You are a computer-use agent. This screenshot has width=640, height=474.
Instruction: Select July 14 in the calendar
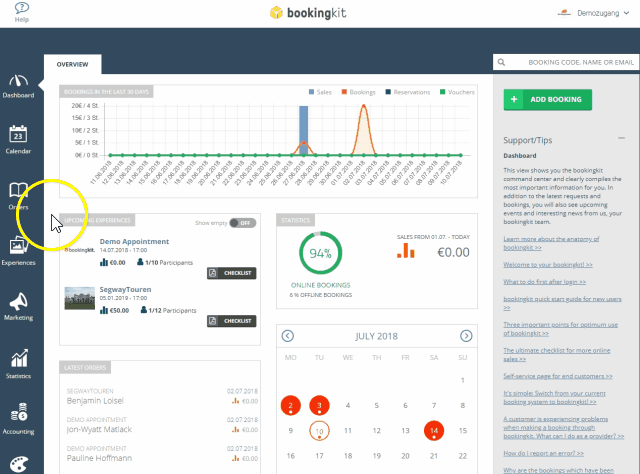click(434, 431)
